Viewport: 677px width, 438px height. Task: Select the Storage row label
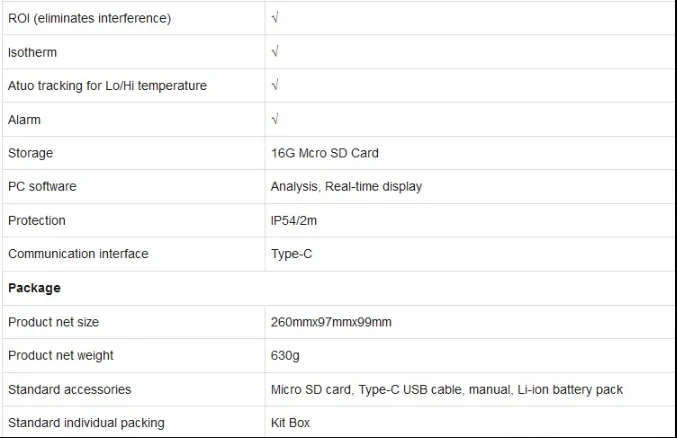point(30,153)
